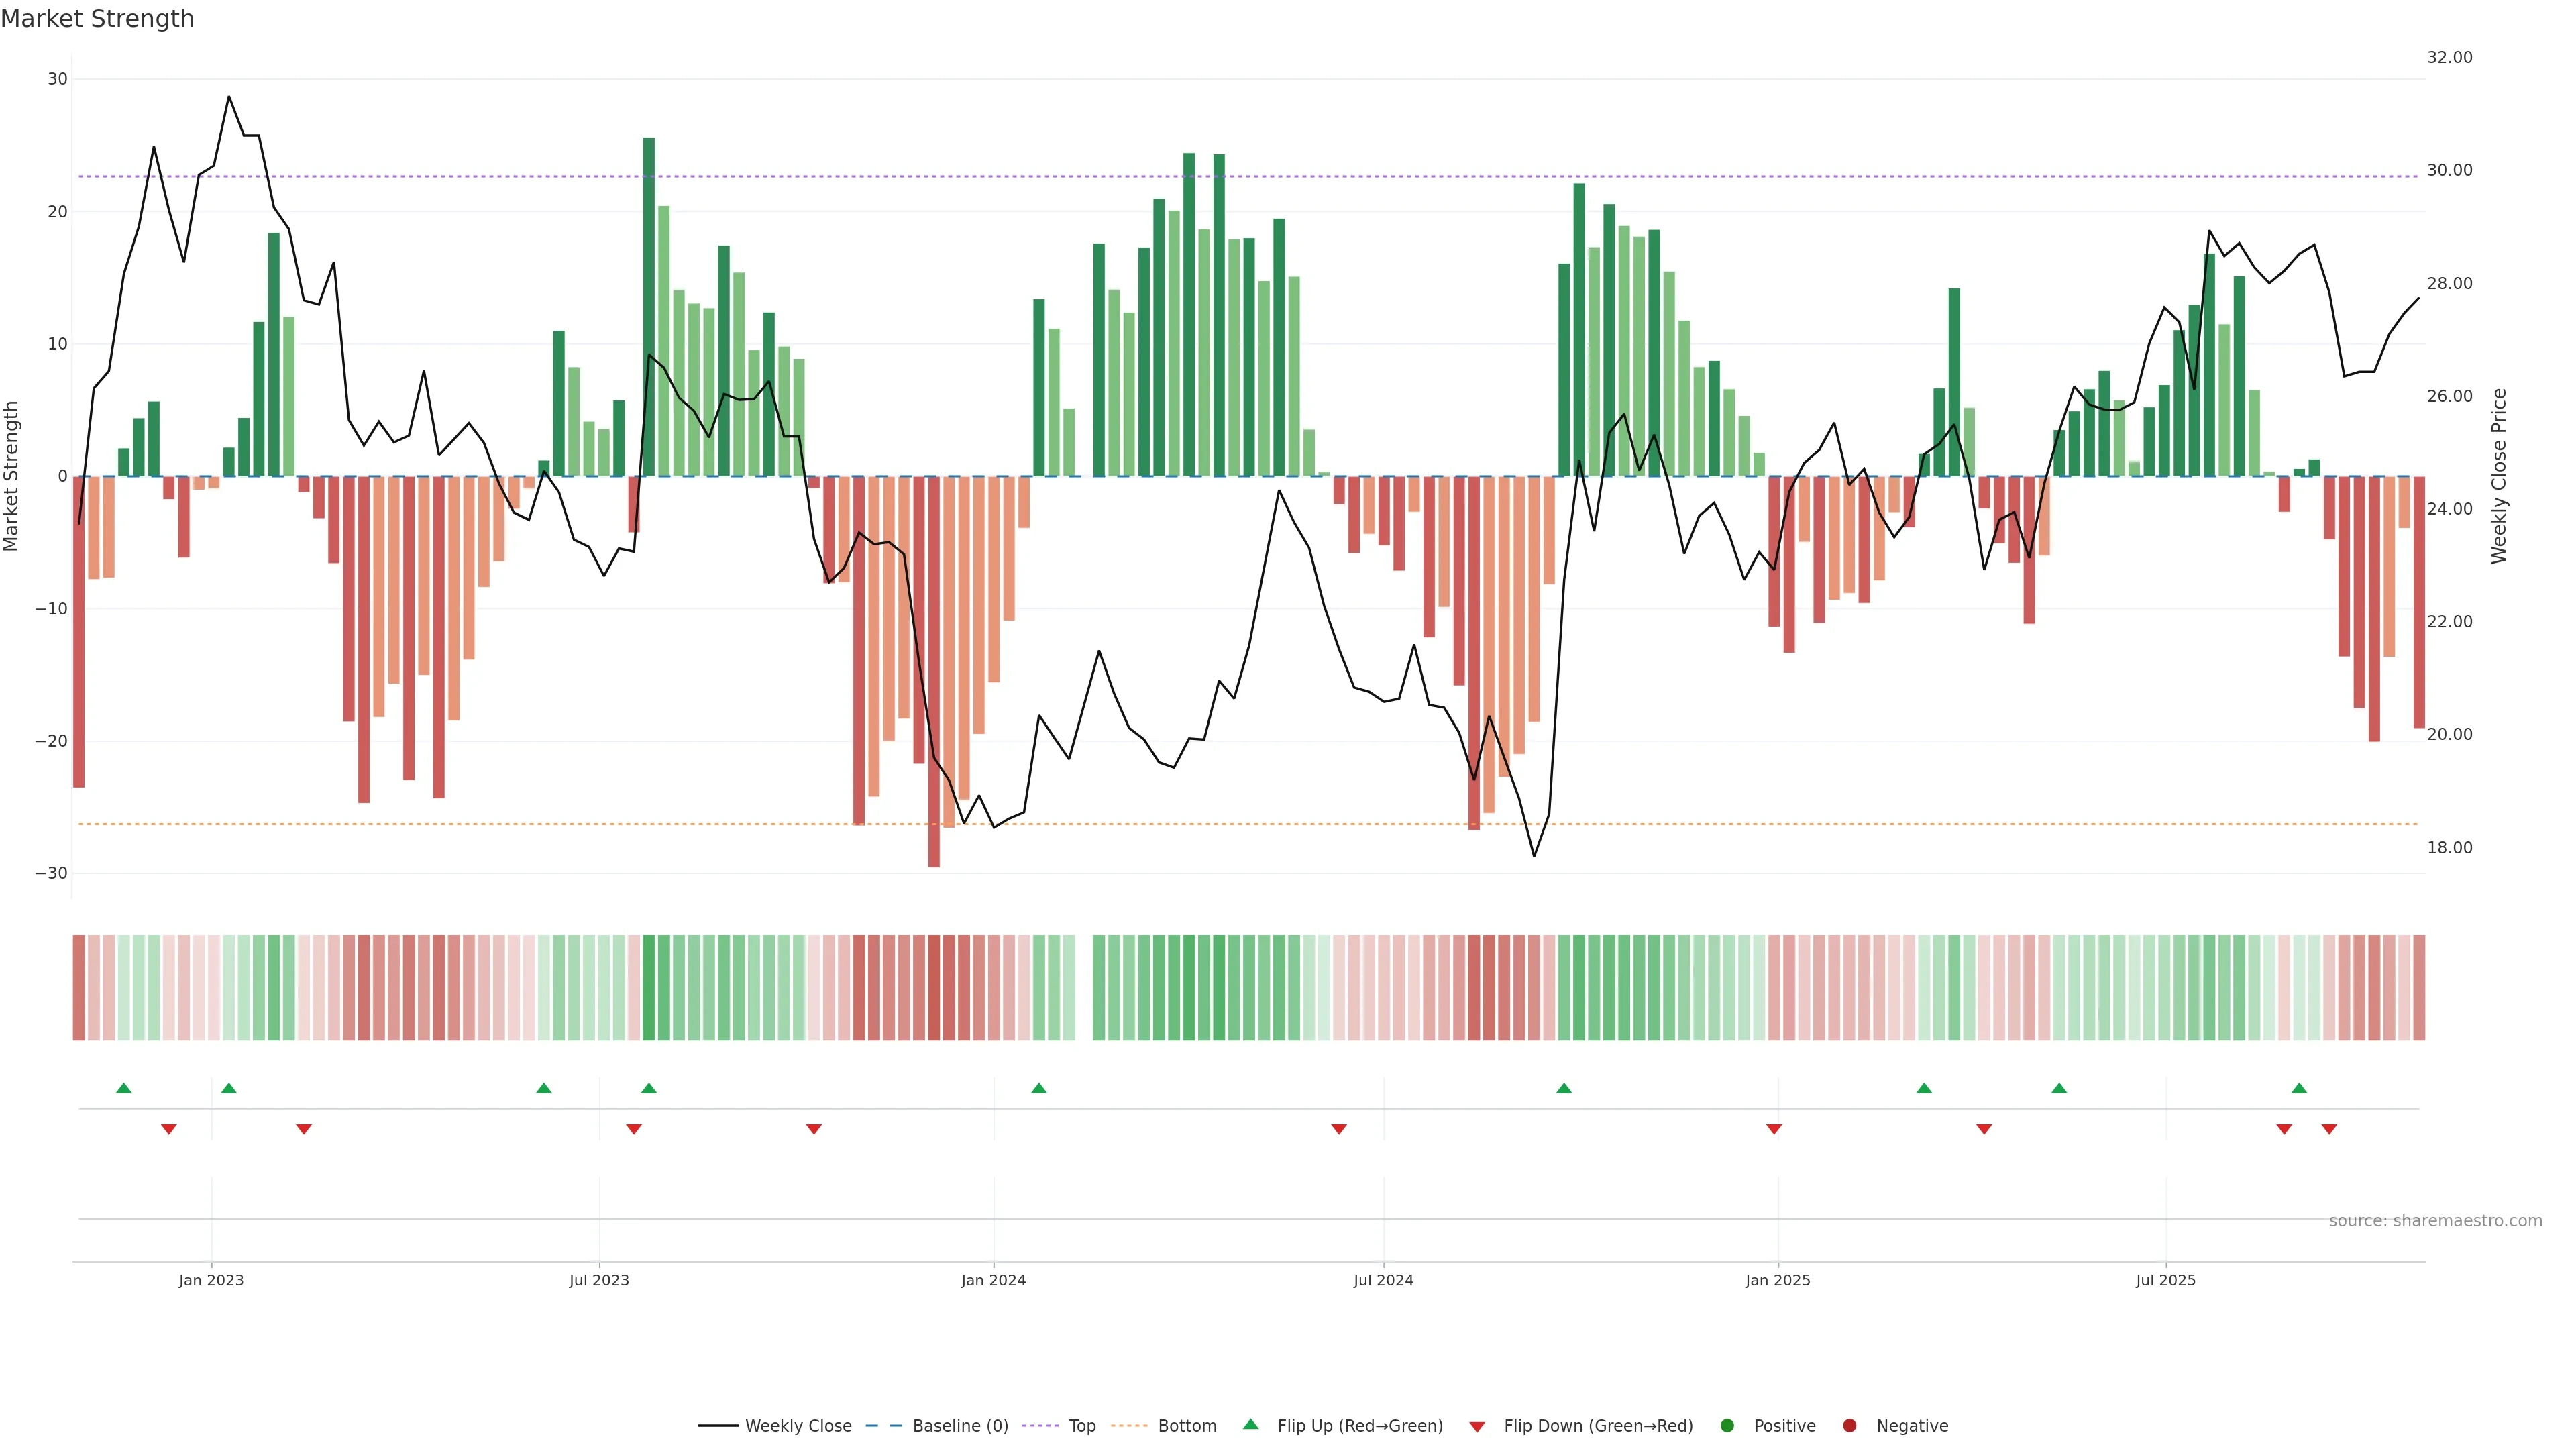Screen dimensions: 2576x1449
Task: Click the green flip-up marker right of Jan 2023
Action: click(x=229, y=1088)
